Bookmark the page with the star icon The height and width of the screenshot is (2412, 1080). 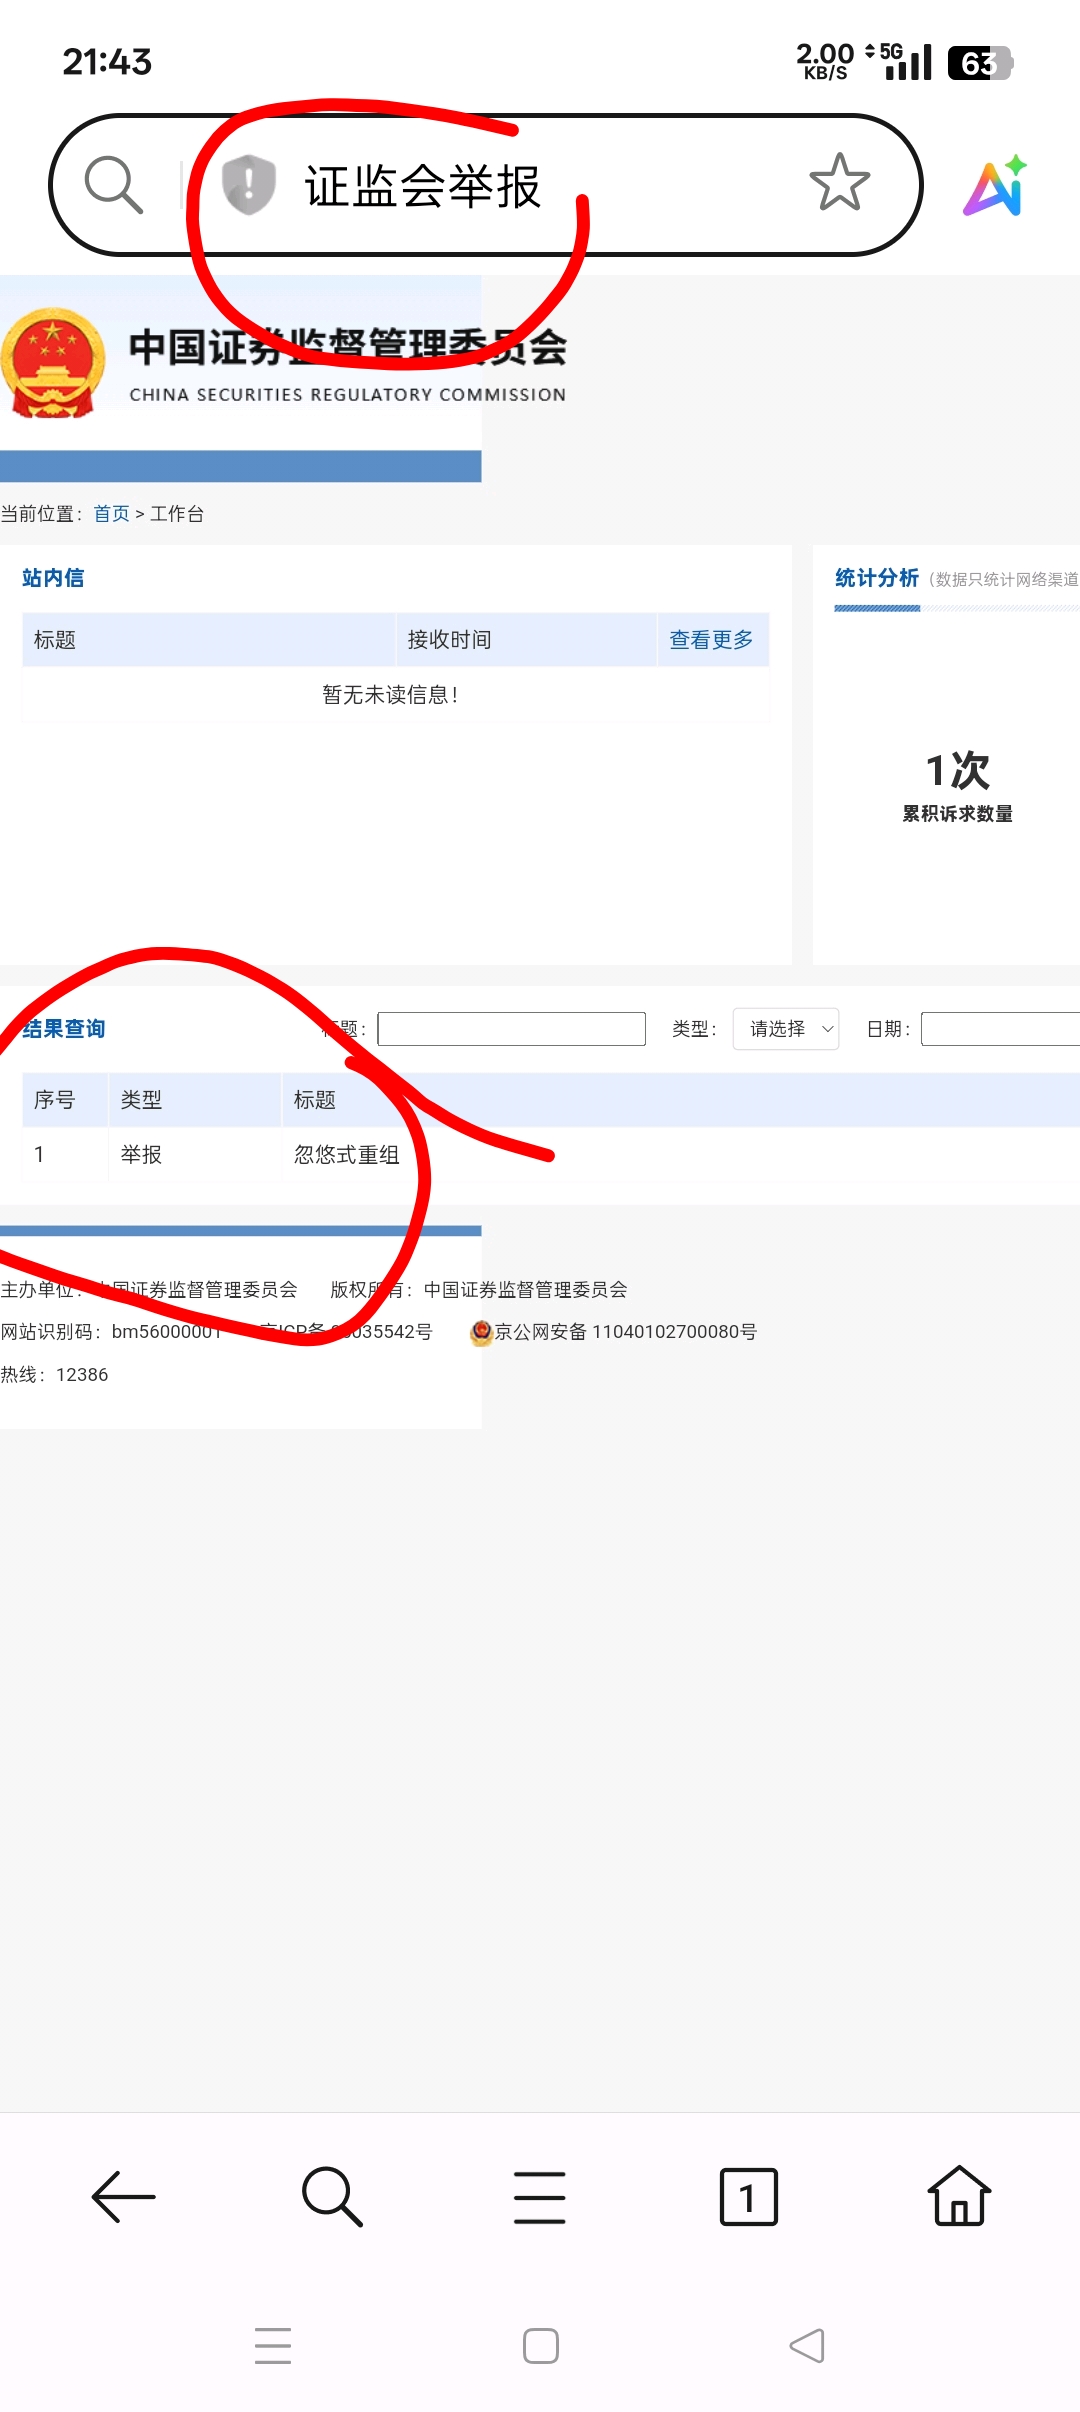(x=839, y=182)
